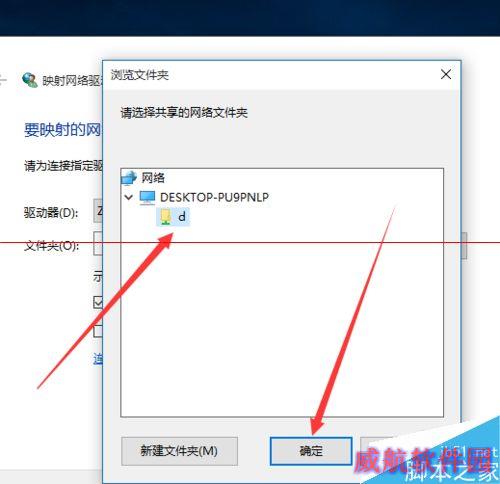Click empty space in the folder tree list
The height and width of the screenshot is (484, 500).
(282, 320)
